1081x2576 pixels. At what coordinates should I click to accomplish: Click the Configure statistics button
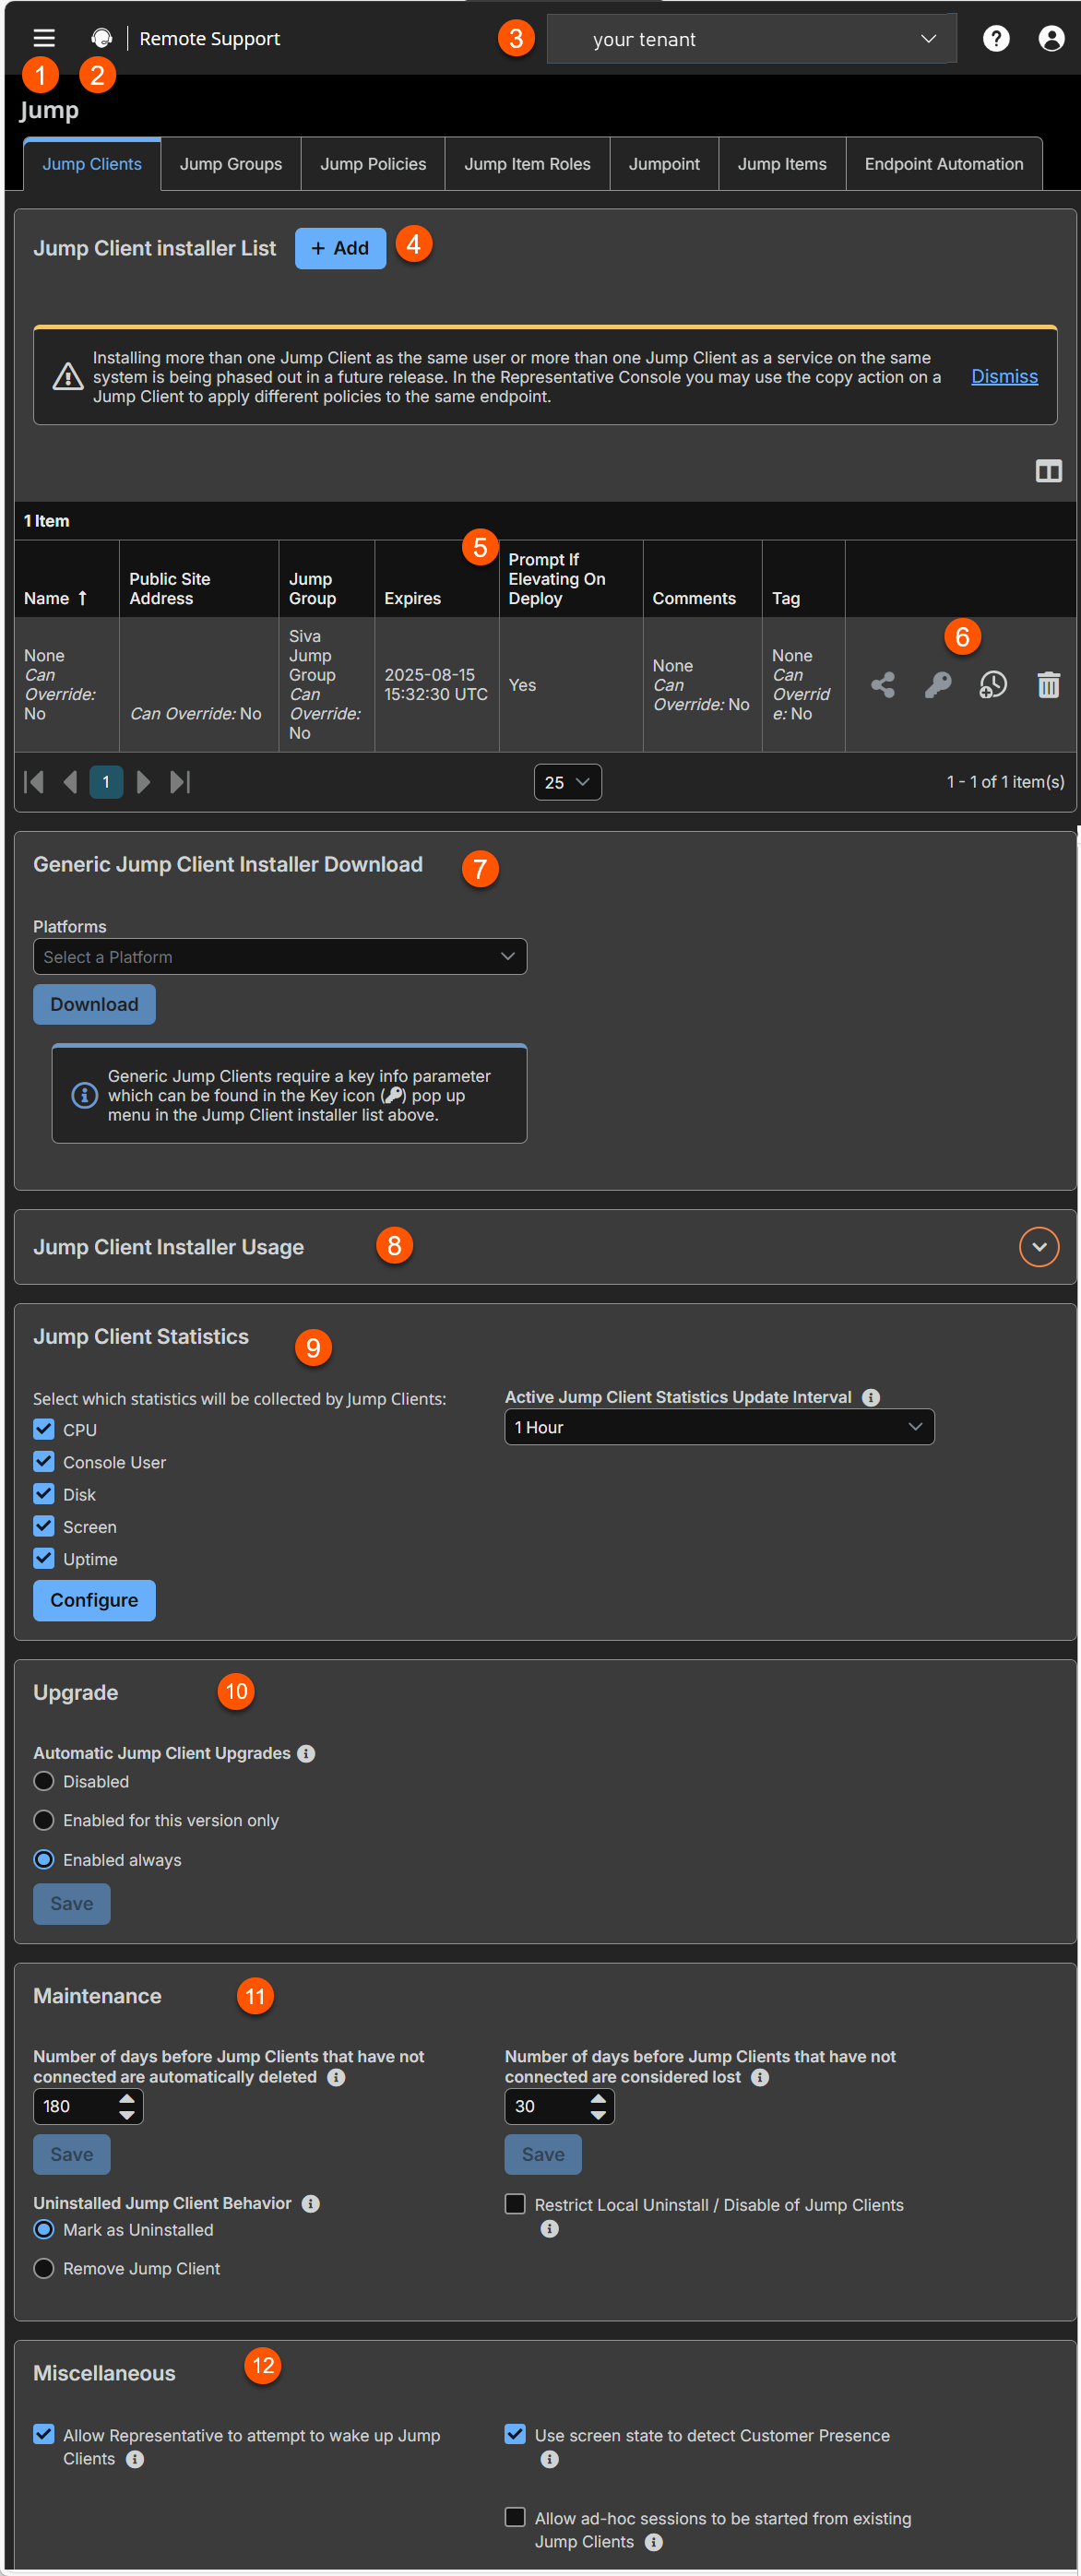click(x=94, y=1600)
